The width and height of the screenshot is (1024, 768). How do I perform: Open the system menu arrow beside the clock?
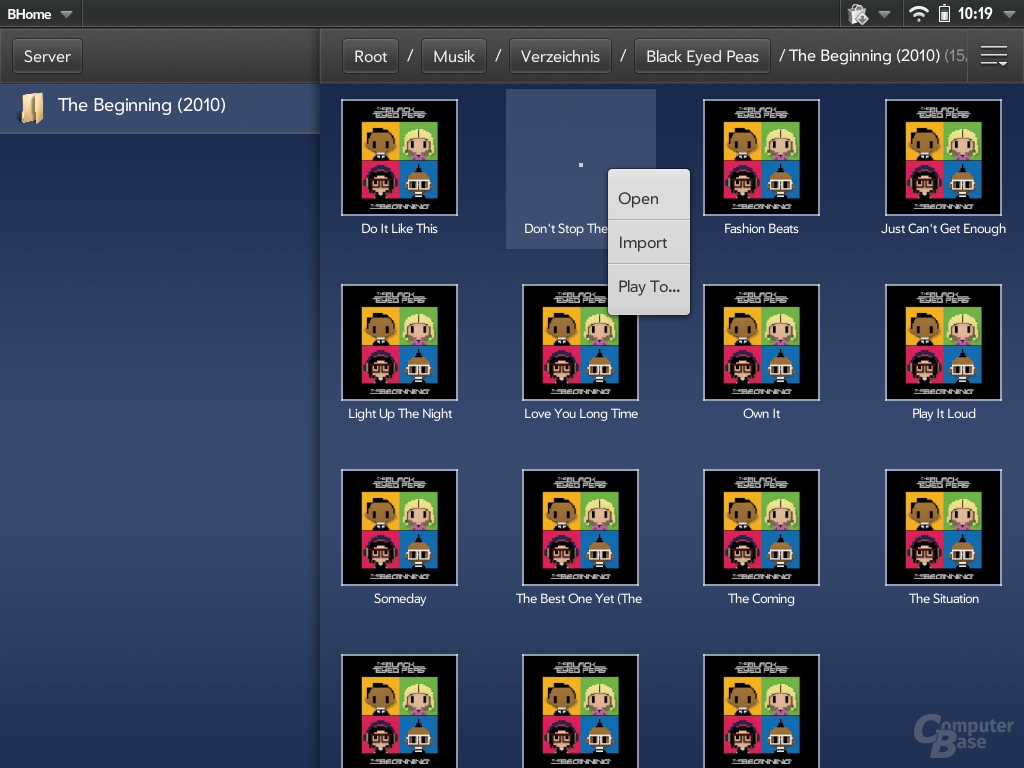(1009, 14)
